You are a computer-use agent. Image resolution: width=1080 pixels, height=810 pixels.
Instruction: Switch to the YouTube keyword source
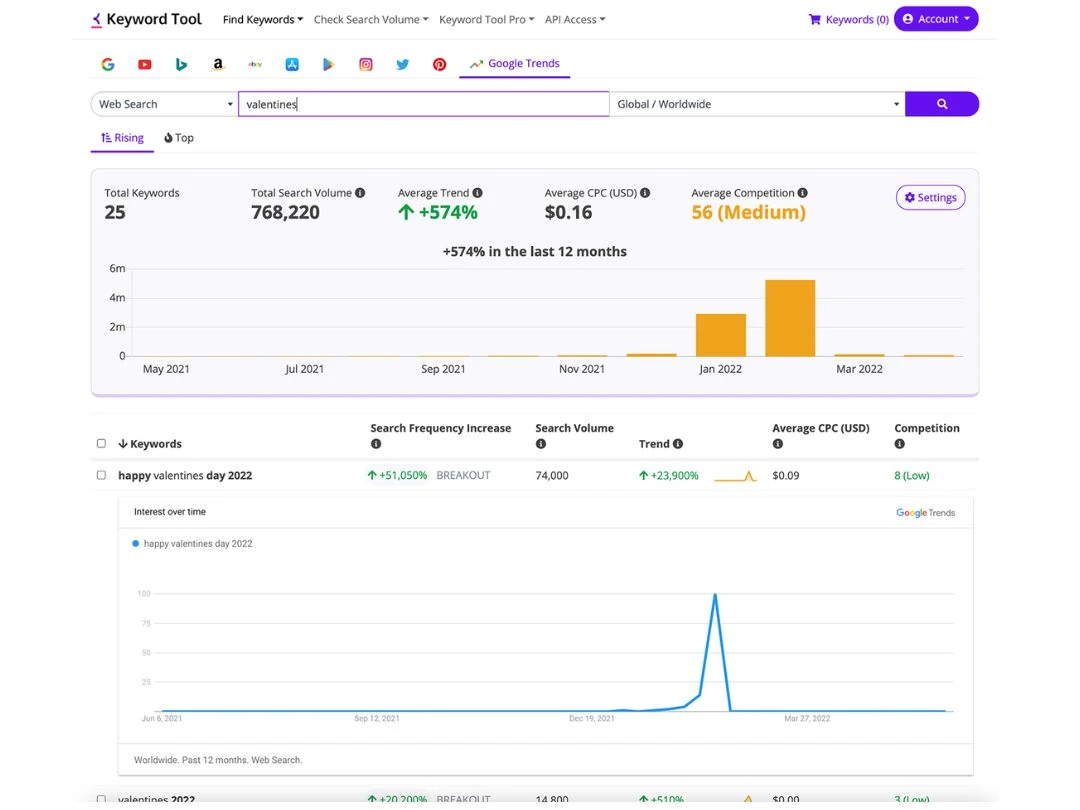[144, 63]
